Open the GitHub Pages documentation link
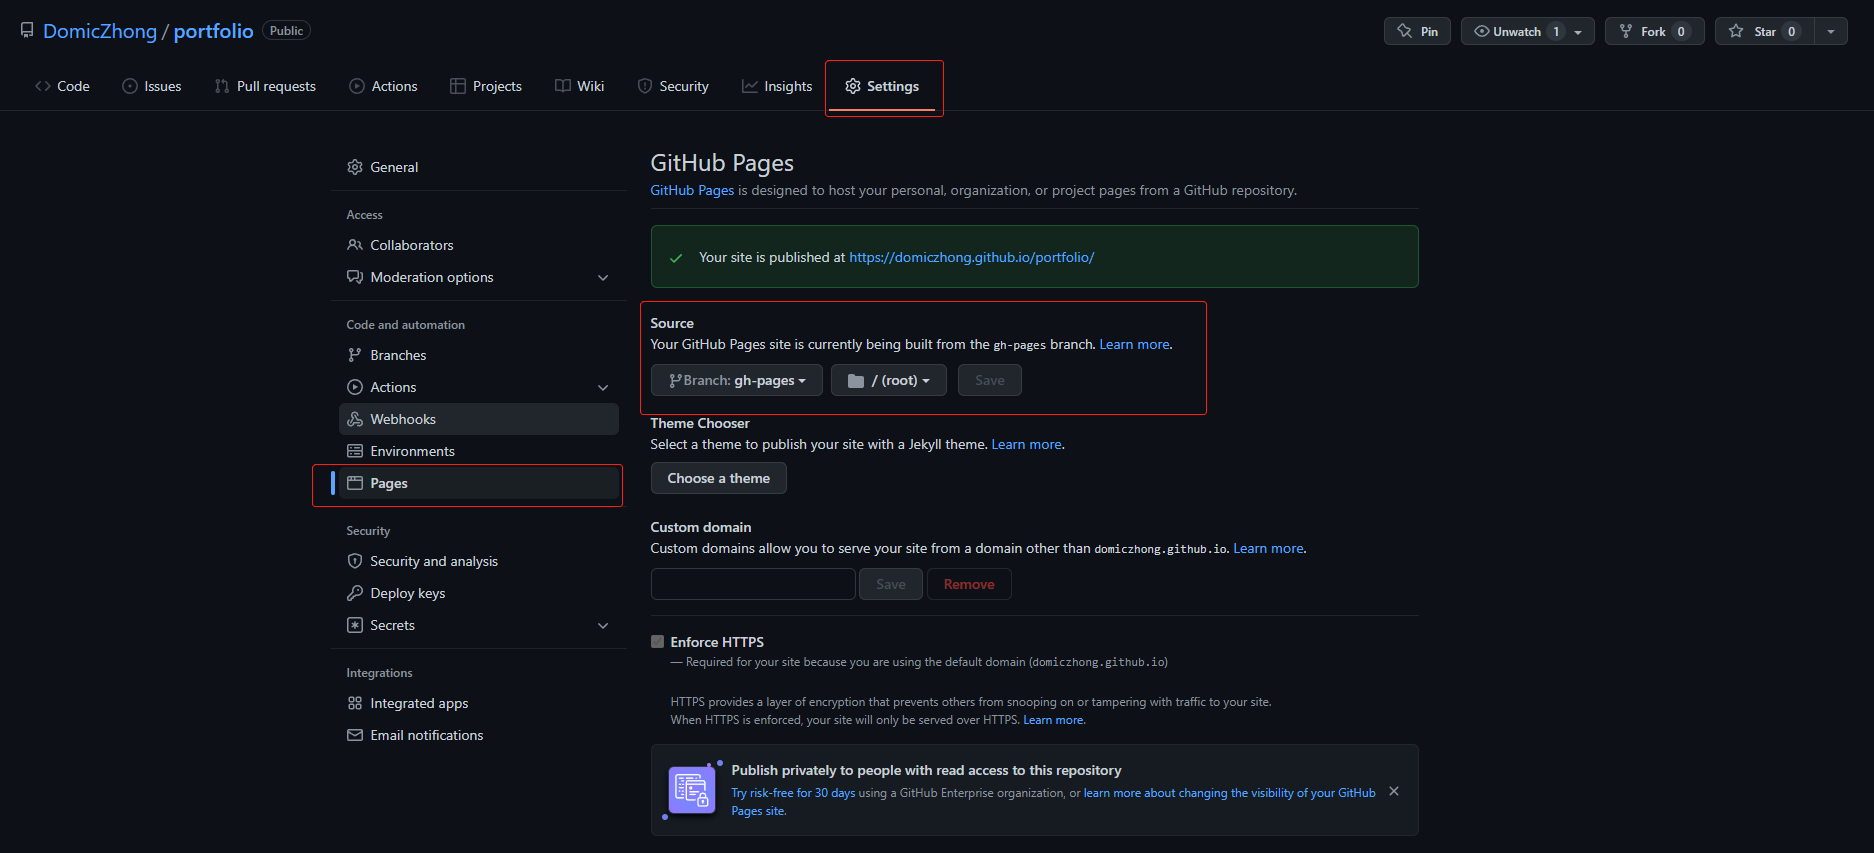Image resolution: width=1874 pixels, height=853 pixels. (x=692, y=190)
